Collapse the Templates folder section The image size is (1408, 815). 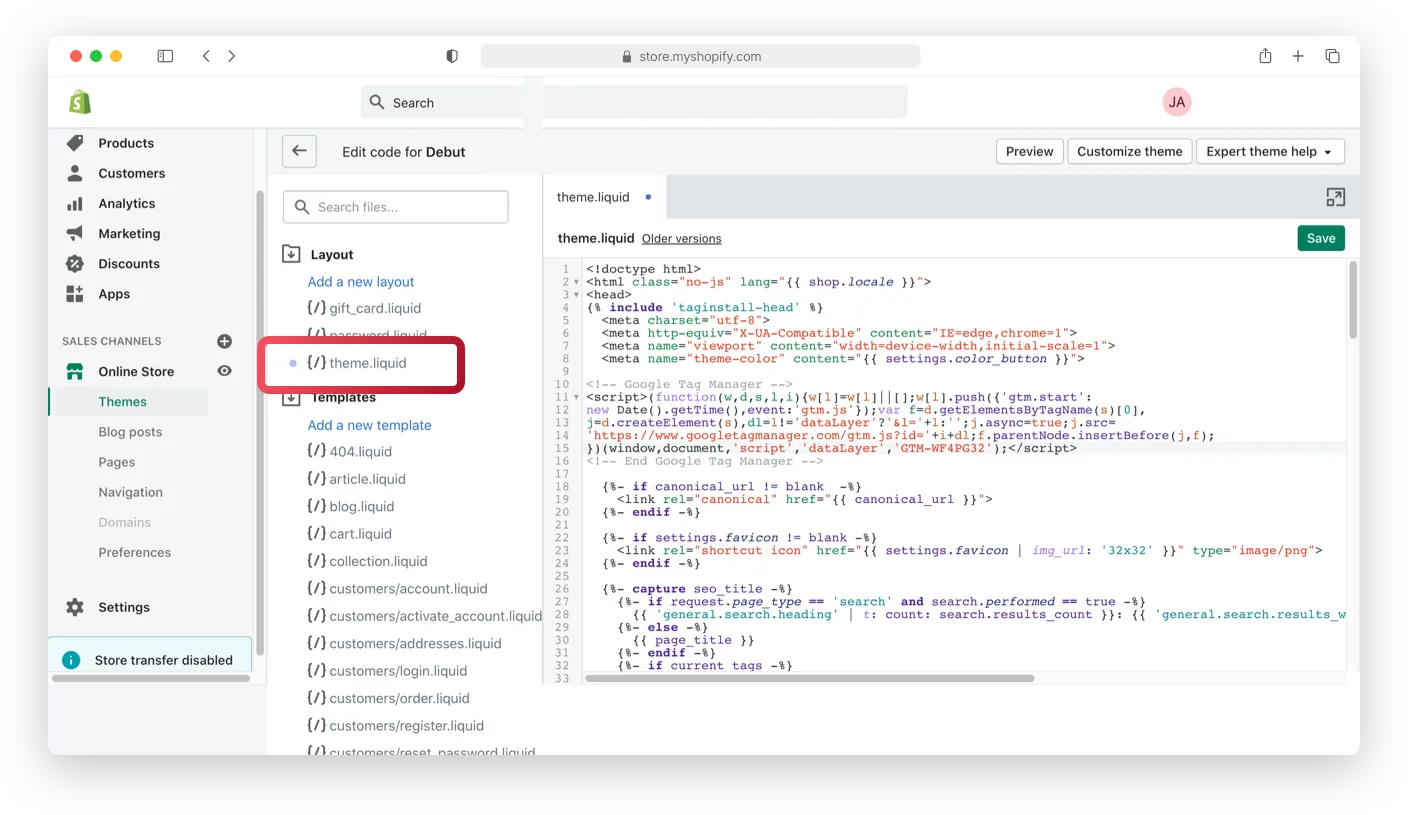(291, 398)
